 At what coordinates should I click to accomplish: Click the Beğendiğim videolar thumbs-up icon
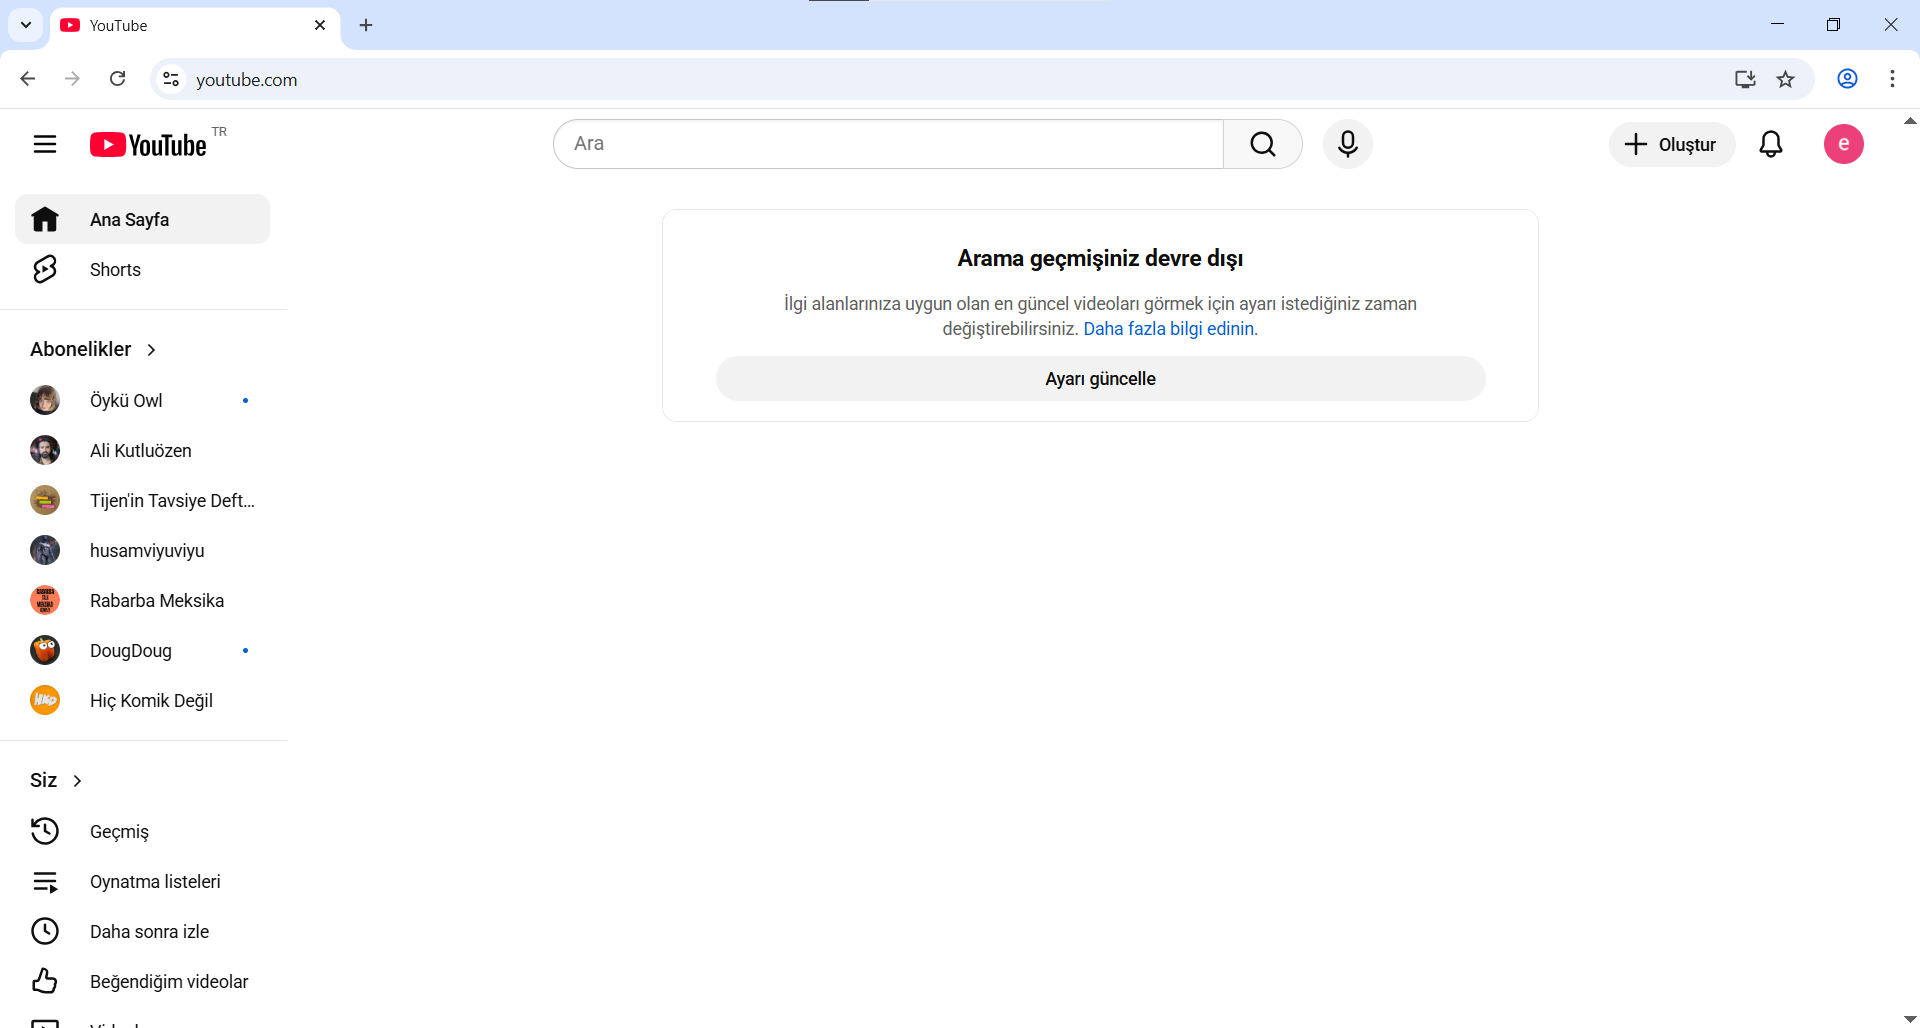coord(45,981)
